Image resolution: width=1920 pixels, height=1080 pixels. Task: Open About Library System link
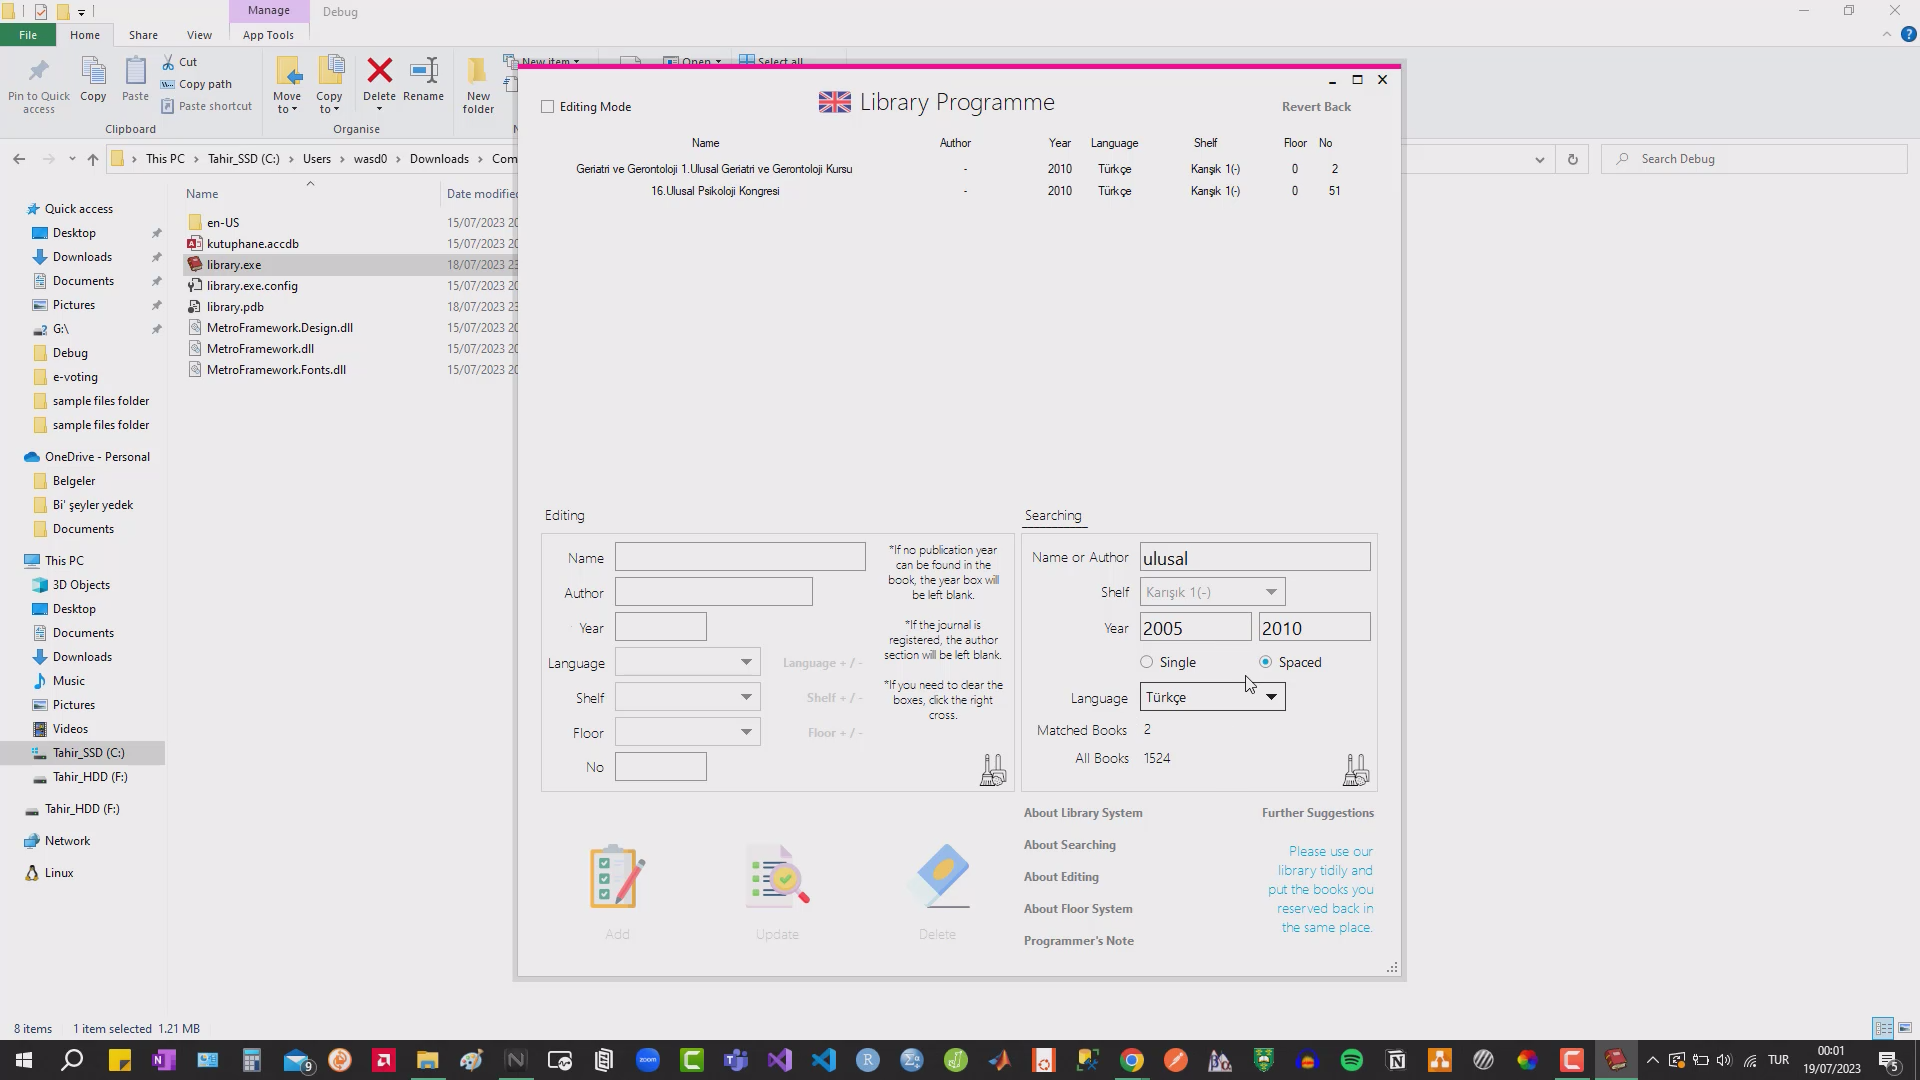click(1083, 813)
